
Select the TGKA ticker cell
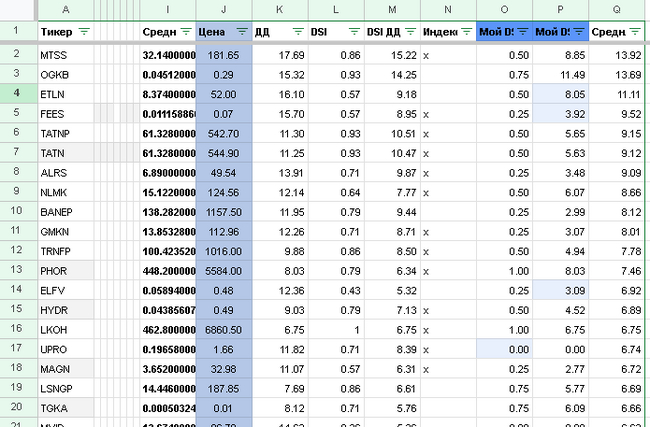pyautogui.click(x=66, y=408)
